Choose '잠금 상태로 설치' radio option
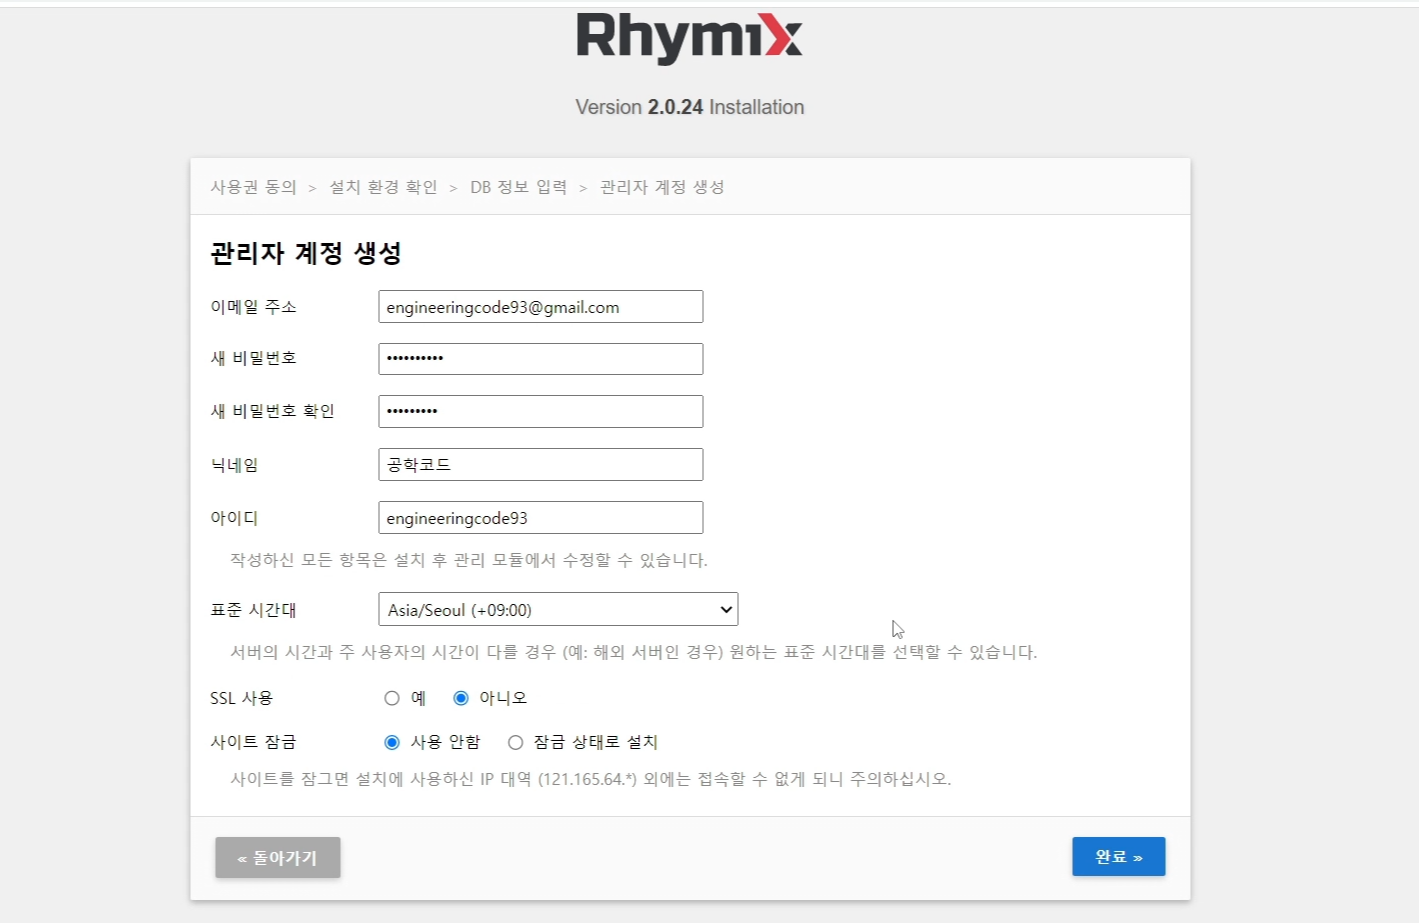The width and height of the screenshot is (1419, 923). 515,742
